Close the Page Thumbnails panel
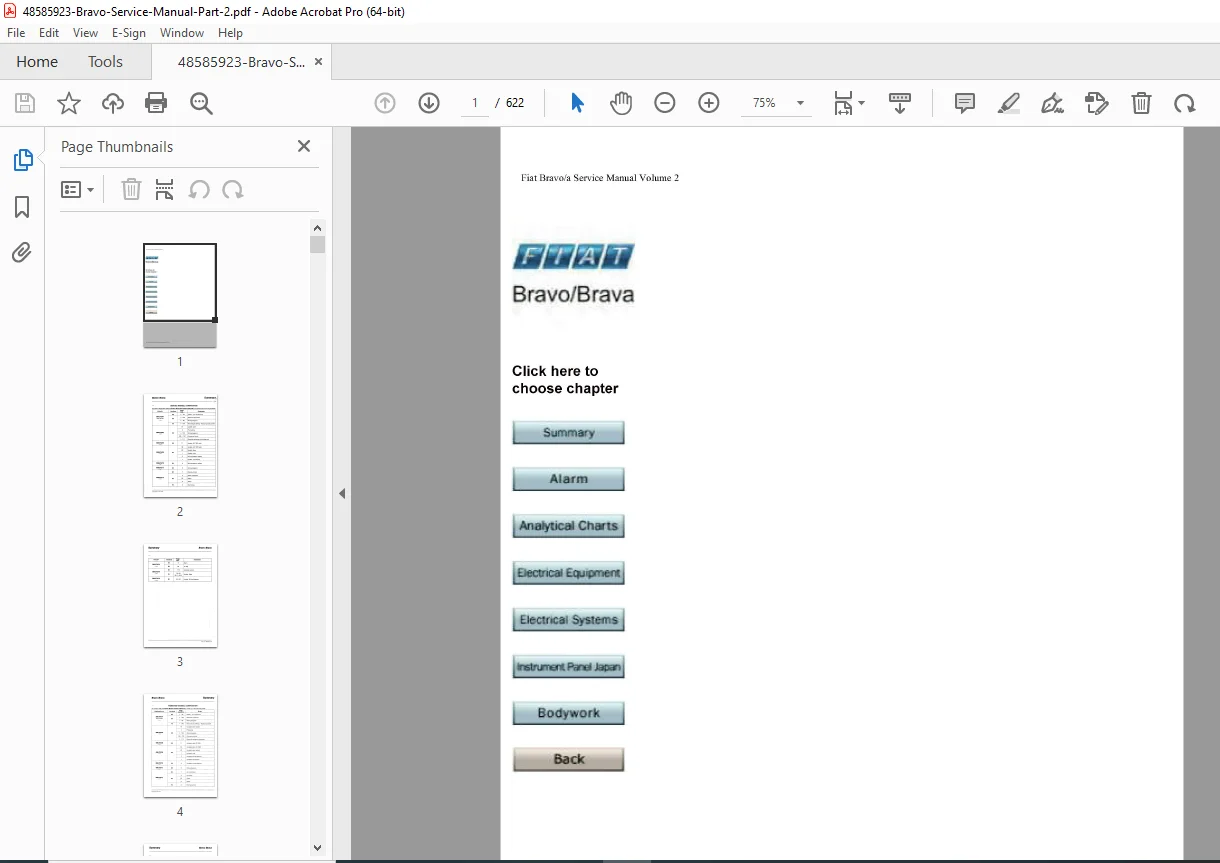This screenshot has height=863, width=1220. point(304,146)
